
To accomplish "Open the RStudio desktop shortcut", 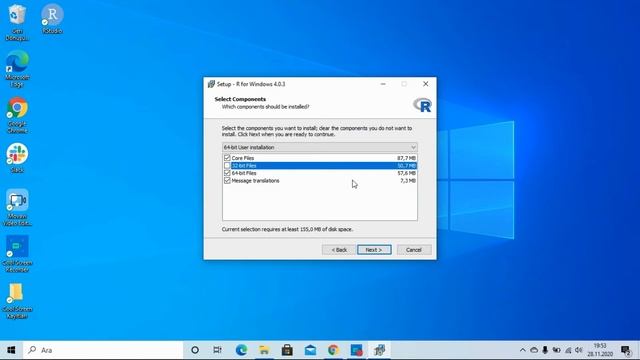I will (x=52, y=19).
